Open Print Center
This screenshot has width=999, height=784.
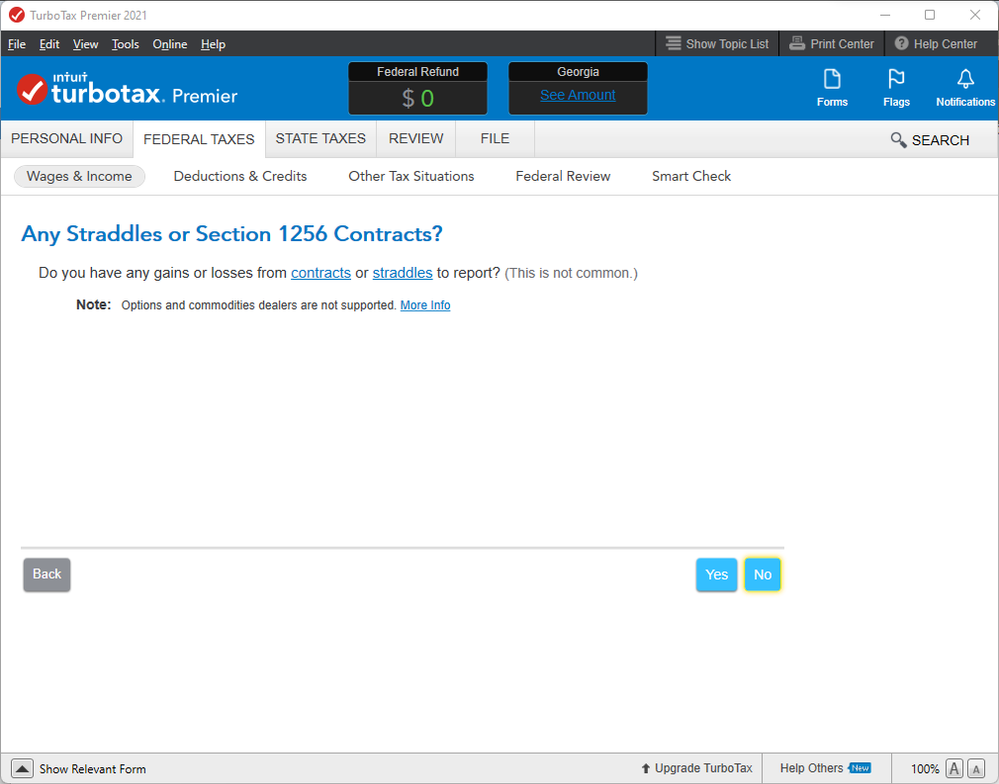point(831,44)
